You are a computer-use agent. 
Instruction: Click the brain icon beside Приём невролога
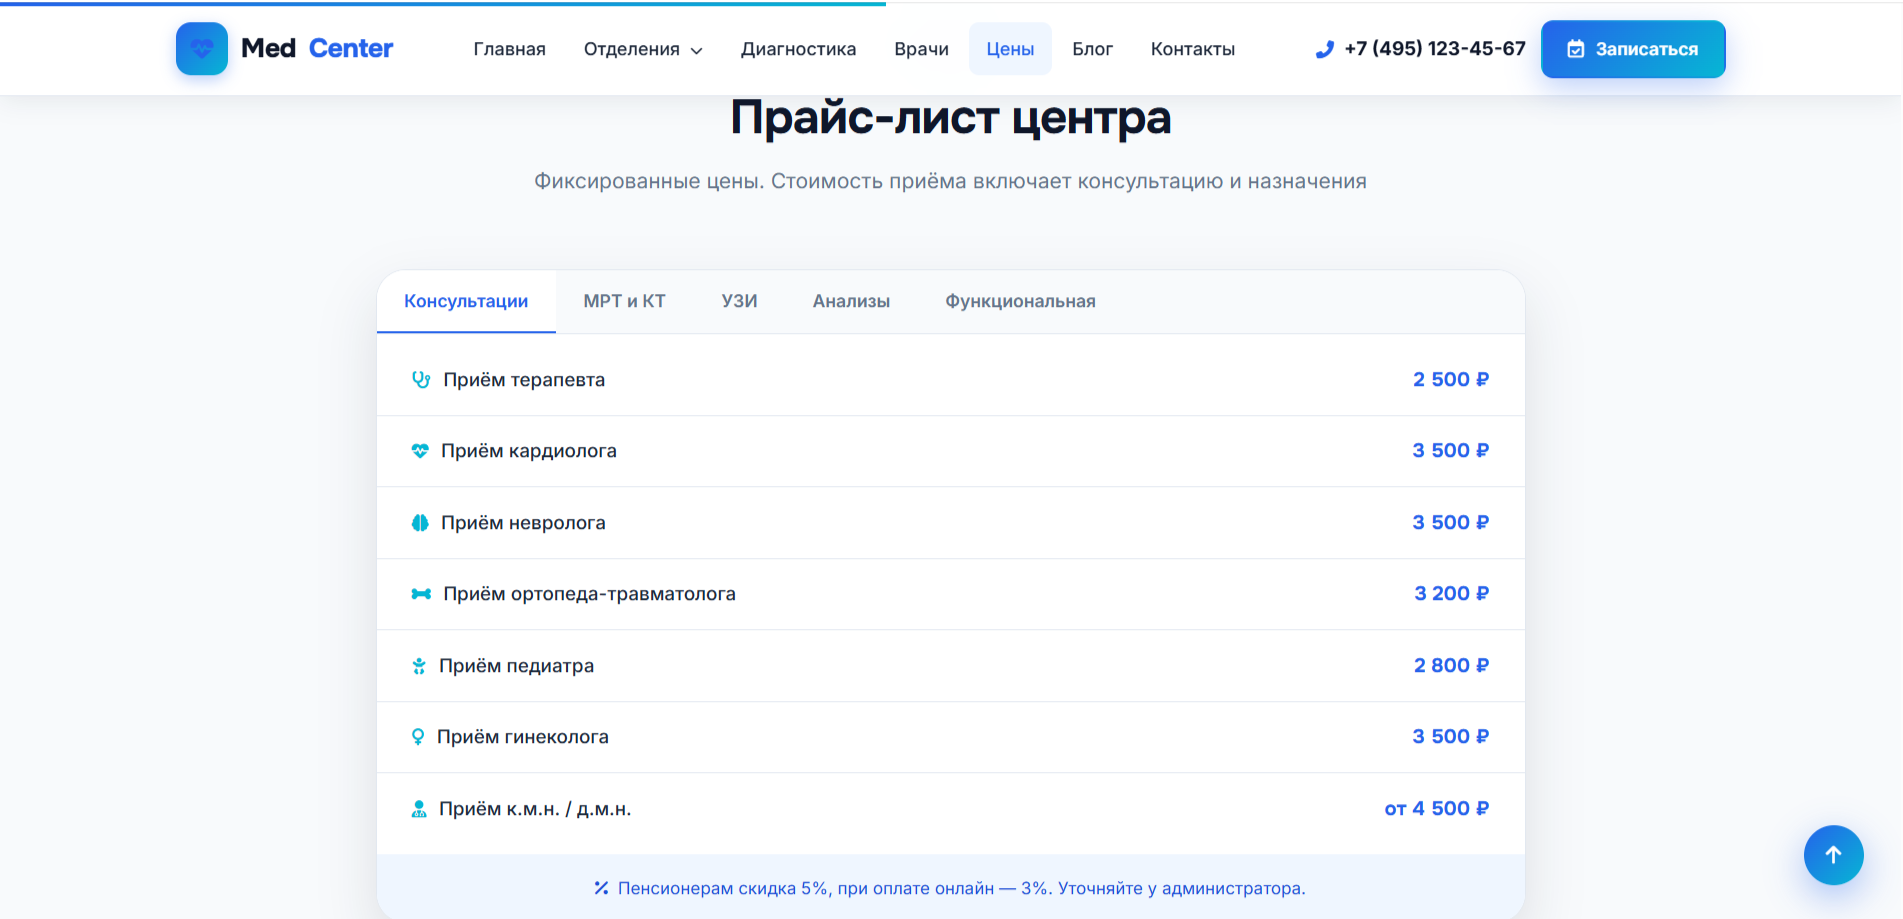420,523
